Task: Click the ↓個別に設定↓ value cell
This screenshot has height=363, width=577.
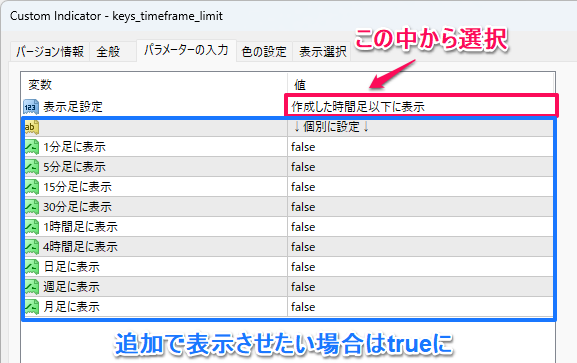Action: point(420,127)
